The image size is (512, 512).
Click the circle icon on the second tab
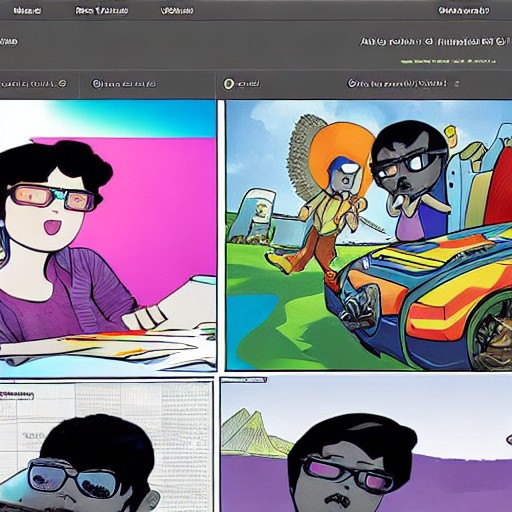click(96, 83)
